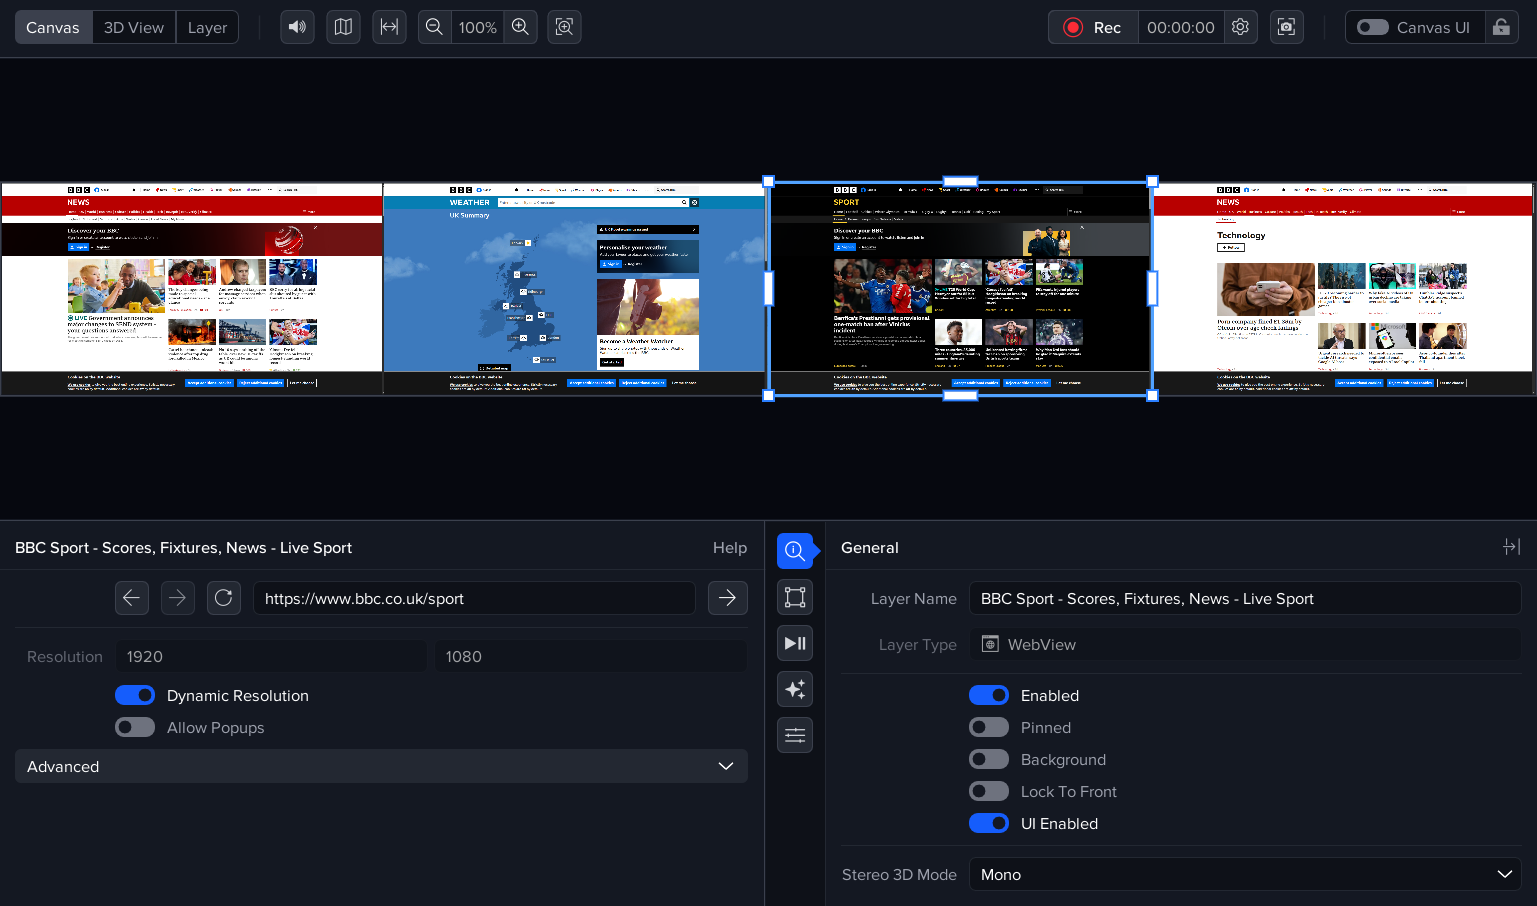Viewport: 1537px width, 906px height.
Task: Open recording settings gear icon
Action: click(1240, 27)
